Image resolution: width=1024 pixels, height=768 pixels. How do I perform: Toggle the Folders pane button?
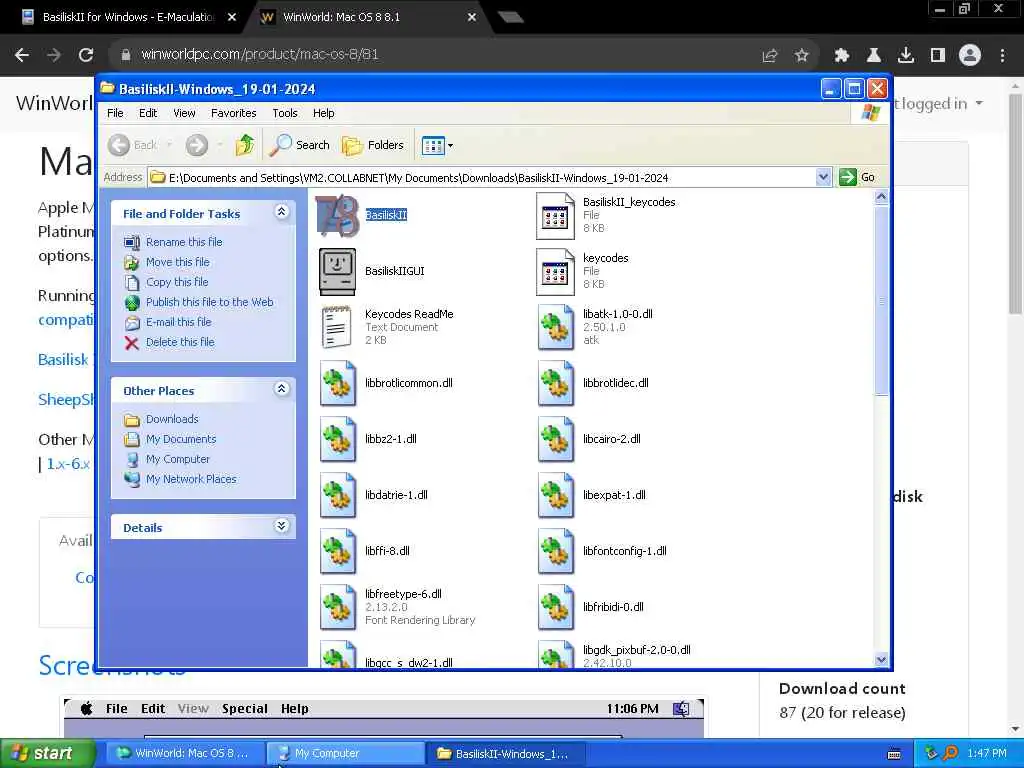tap(373, 145)
